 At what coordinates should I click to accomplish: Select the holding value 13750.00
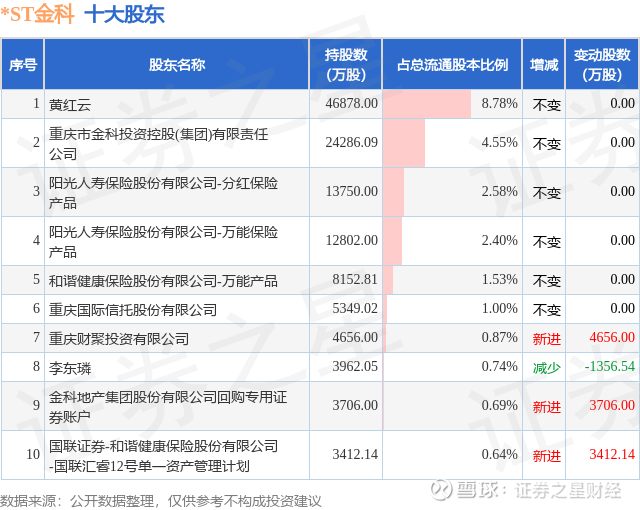click(351, 191)
